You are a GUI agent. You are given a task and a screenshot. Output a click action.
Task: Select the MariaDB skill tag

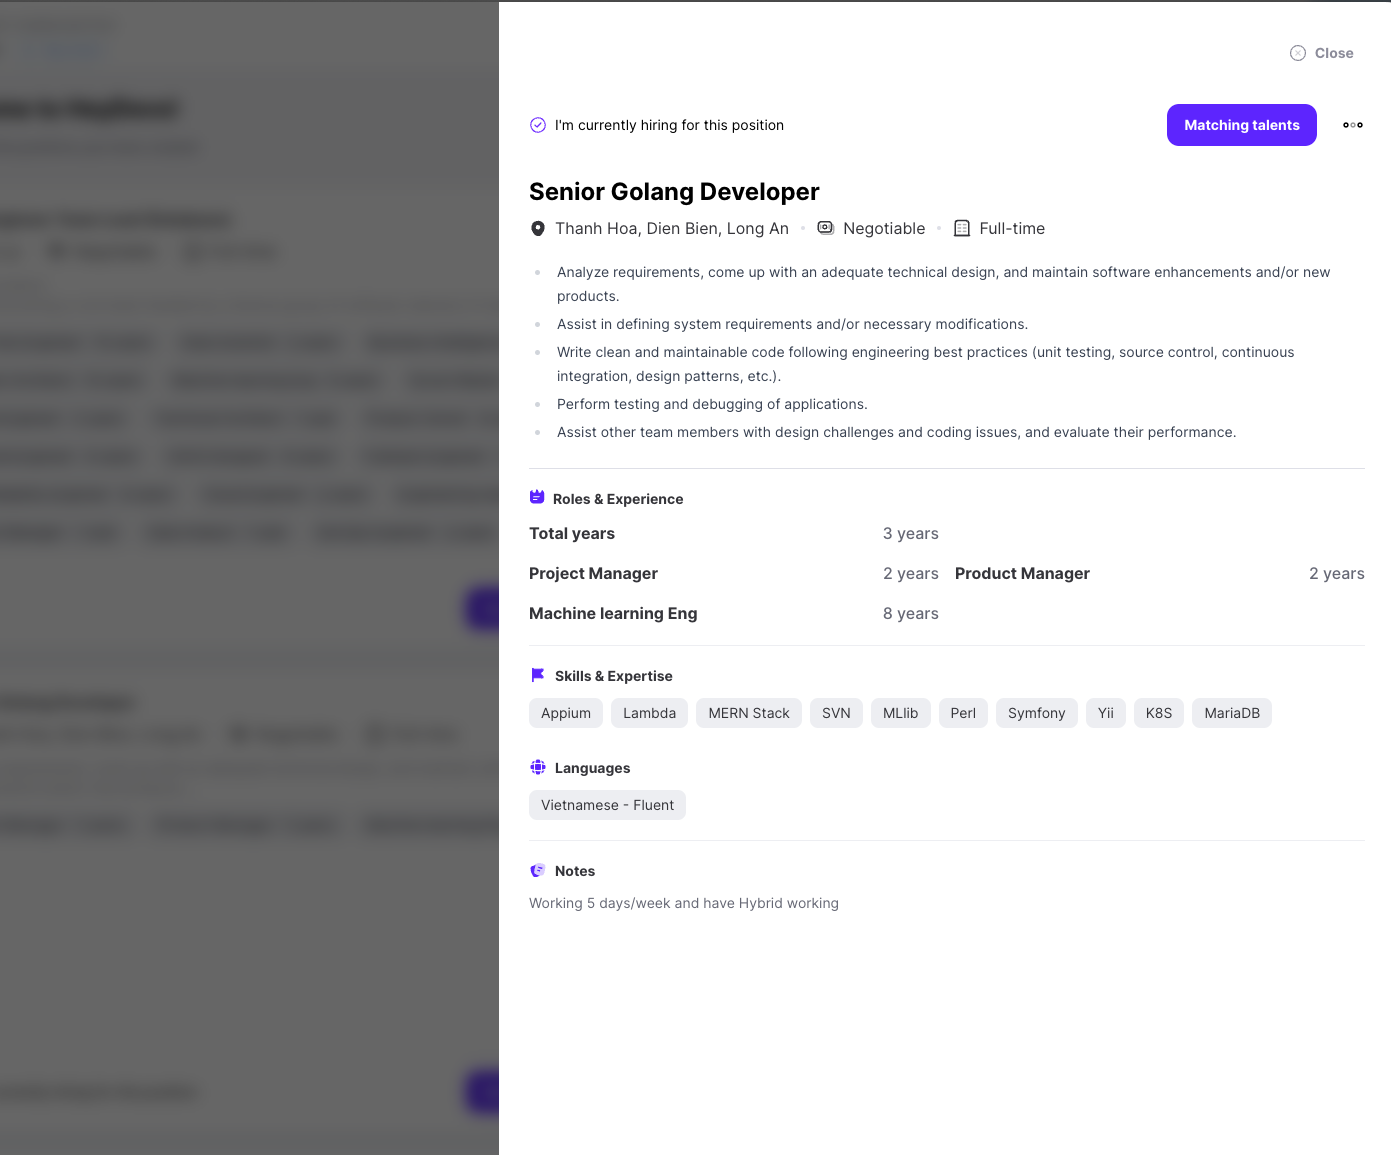point(1232,713)
